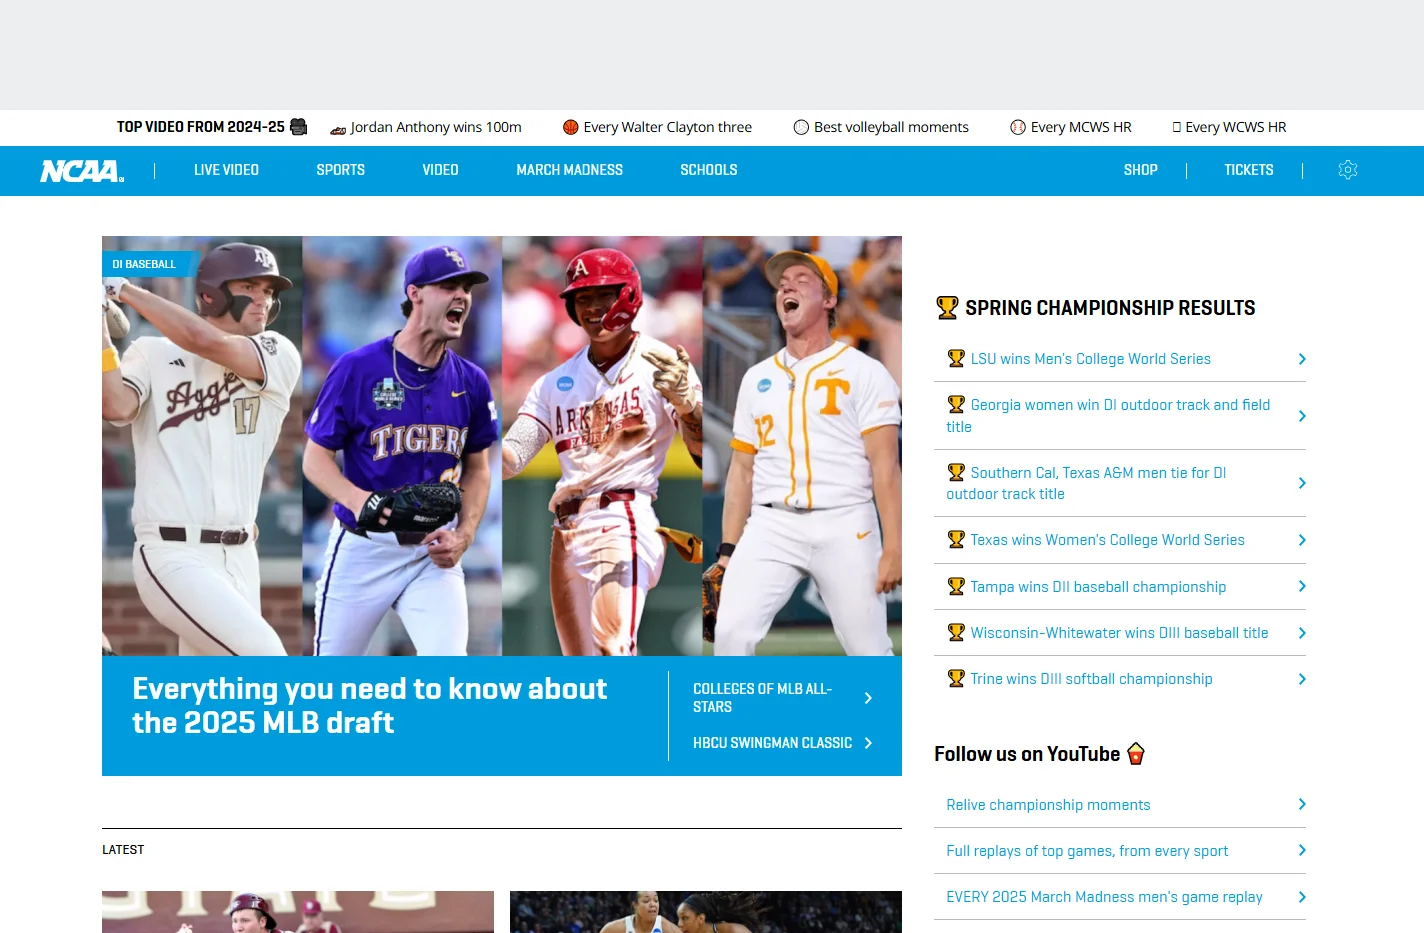The height and width of the screenshot is (933, 1424).
Task: Open the Shop link in navigation
Action: pos(1140,170)
